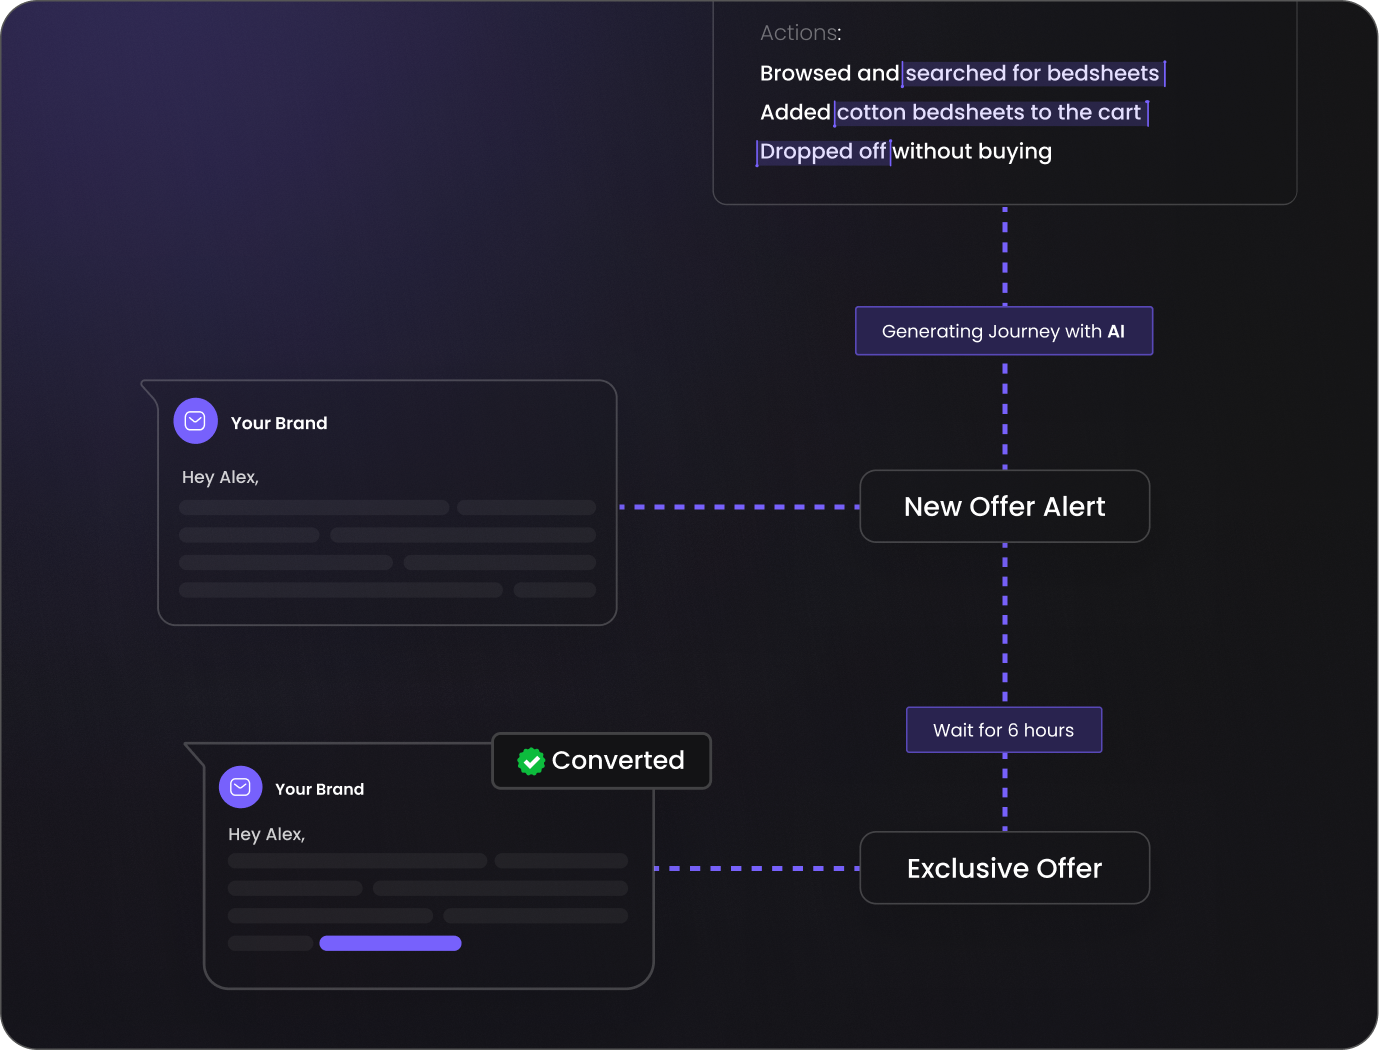Select the 'Generating Journey with AI' step
Image resolution: width=1379 pixels, height=1050 pixels.
[1004, 331]
